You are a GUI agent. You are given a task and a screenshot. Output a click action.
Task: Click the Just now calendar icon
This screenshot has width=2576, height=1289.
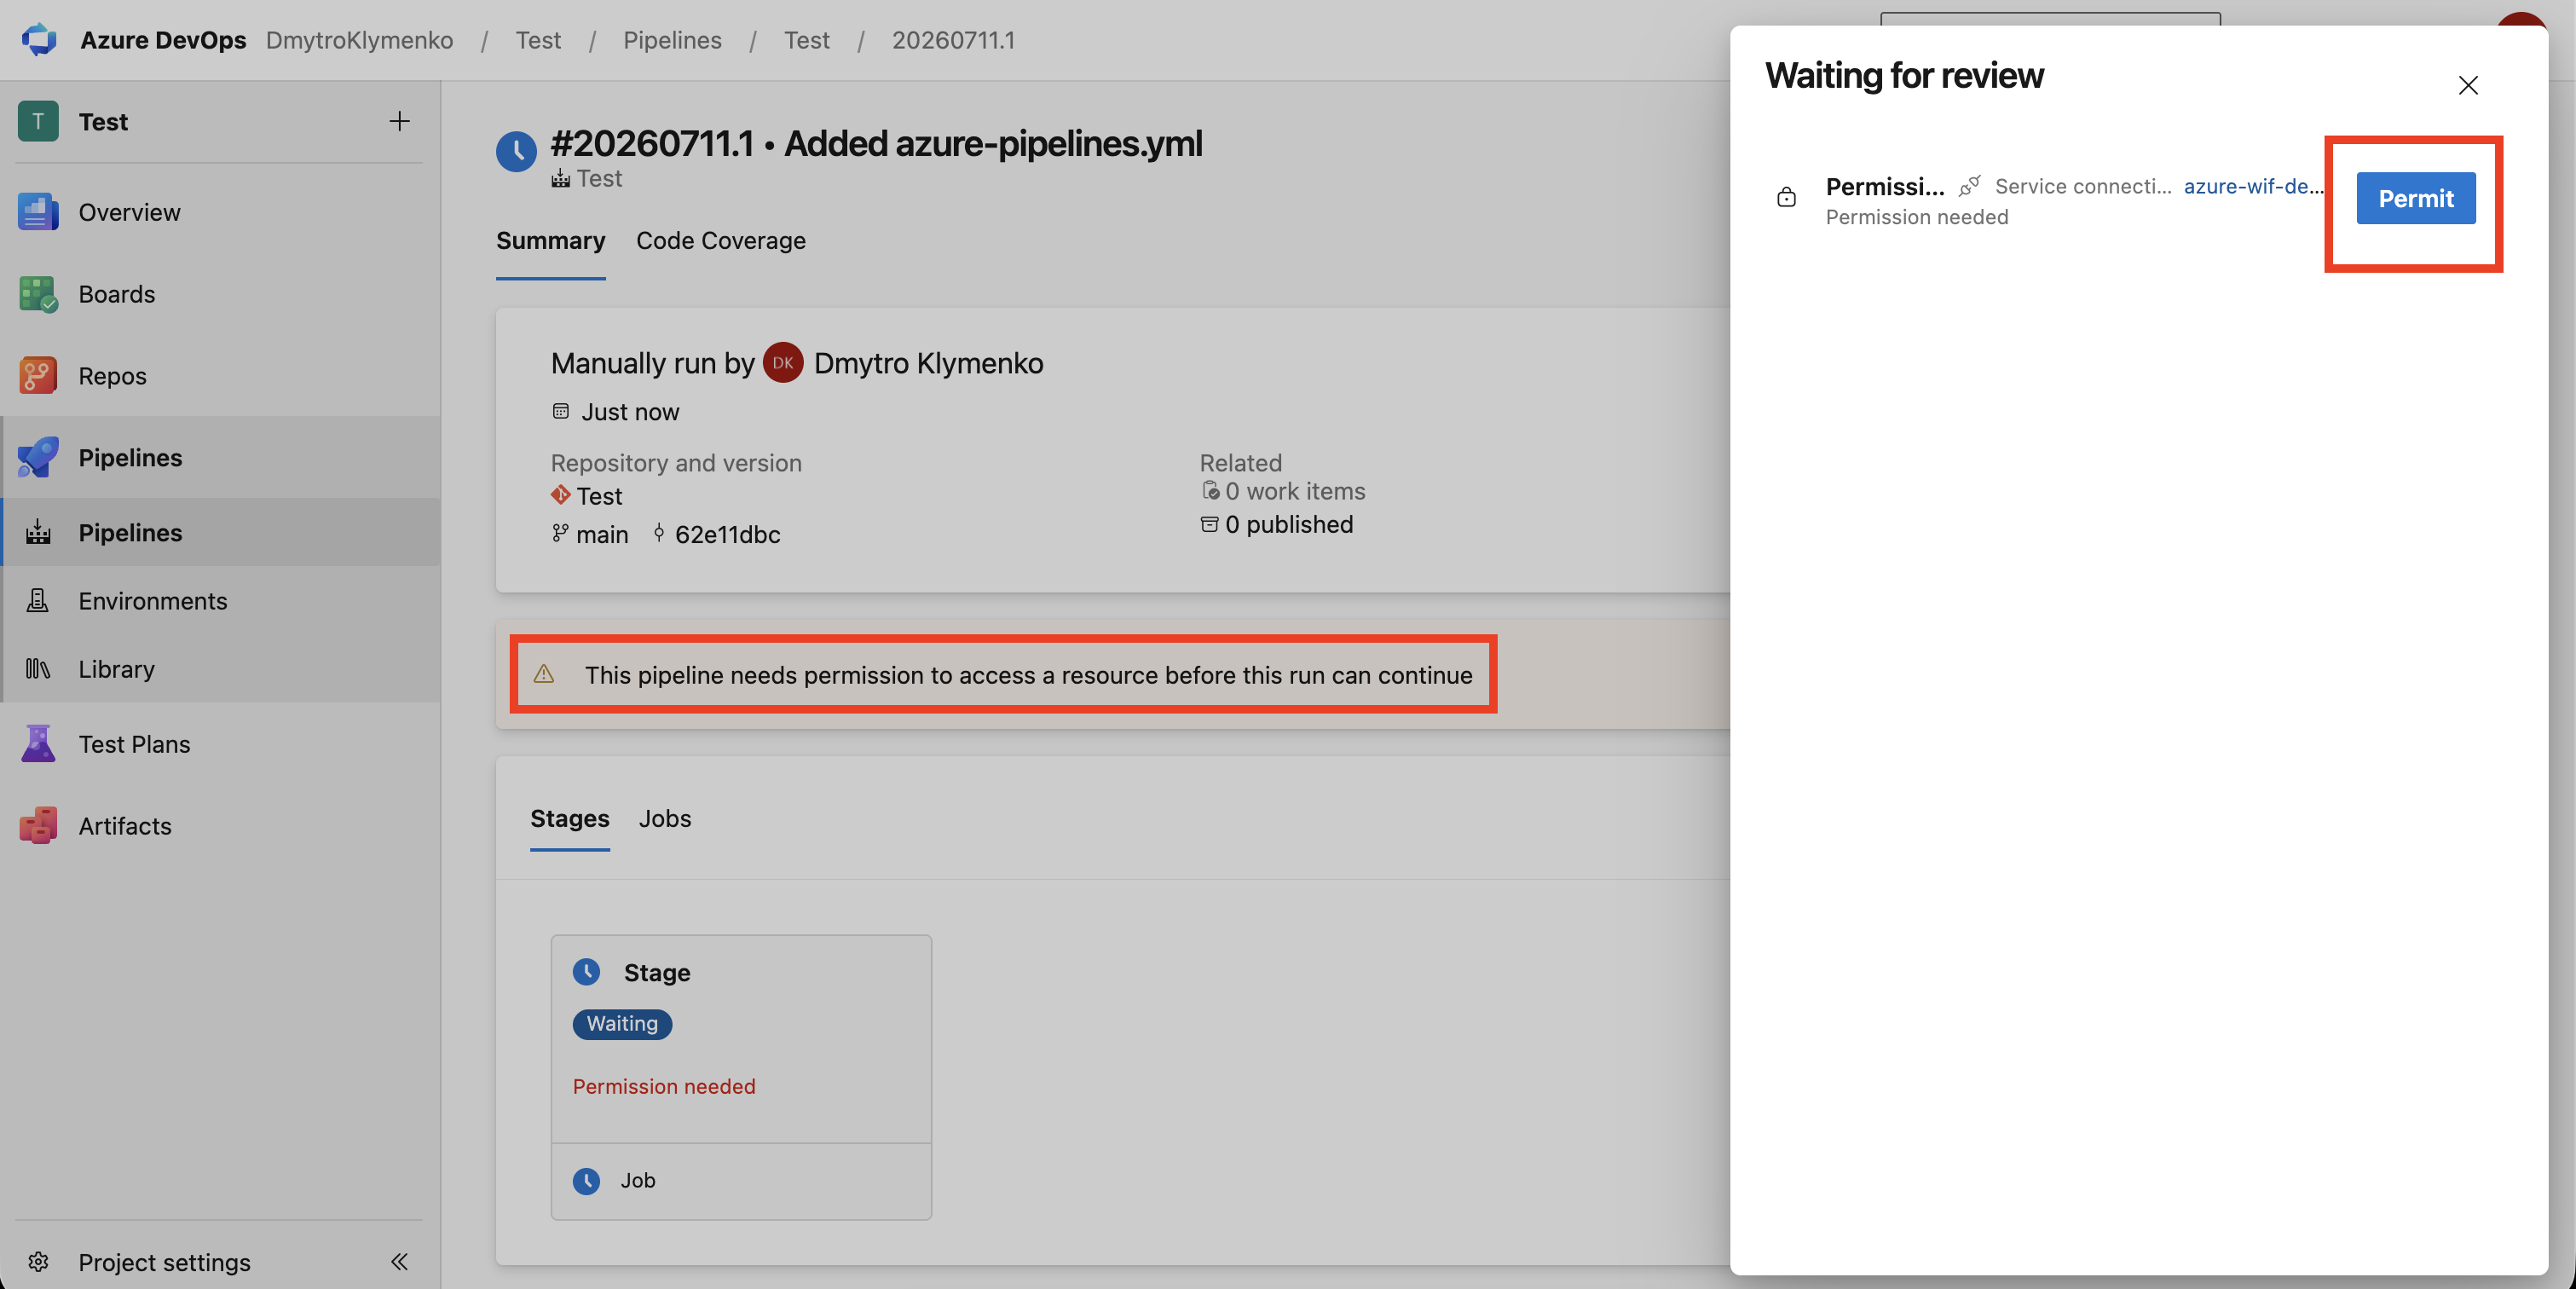coord(561,411)
